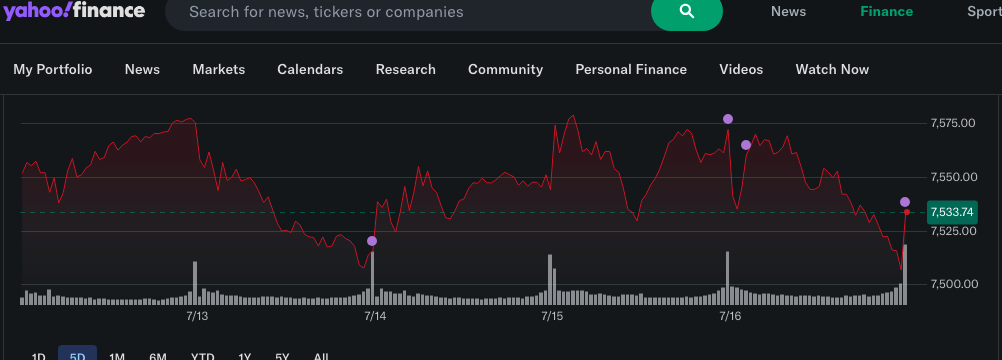The height and width of the screenshot is (360, 1002).
Task: Click the 7/13 date label
Action: (x=197, y=316)
